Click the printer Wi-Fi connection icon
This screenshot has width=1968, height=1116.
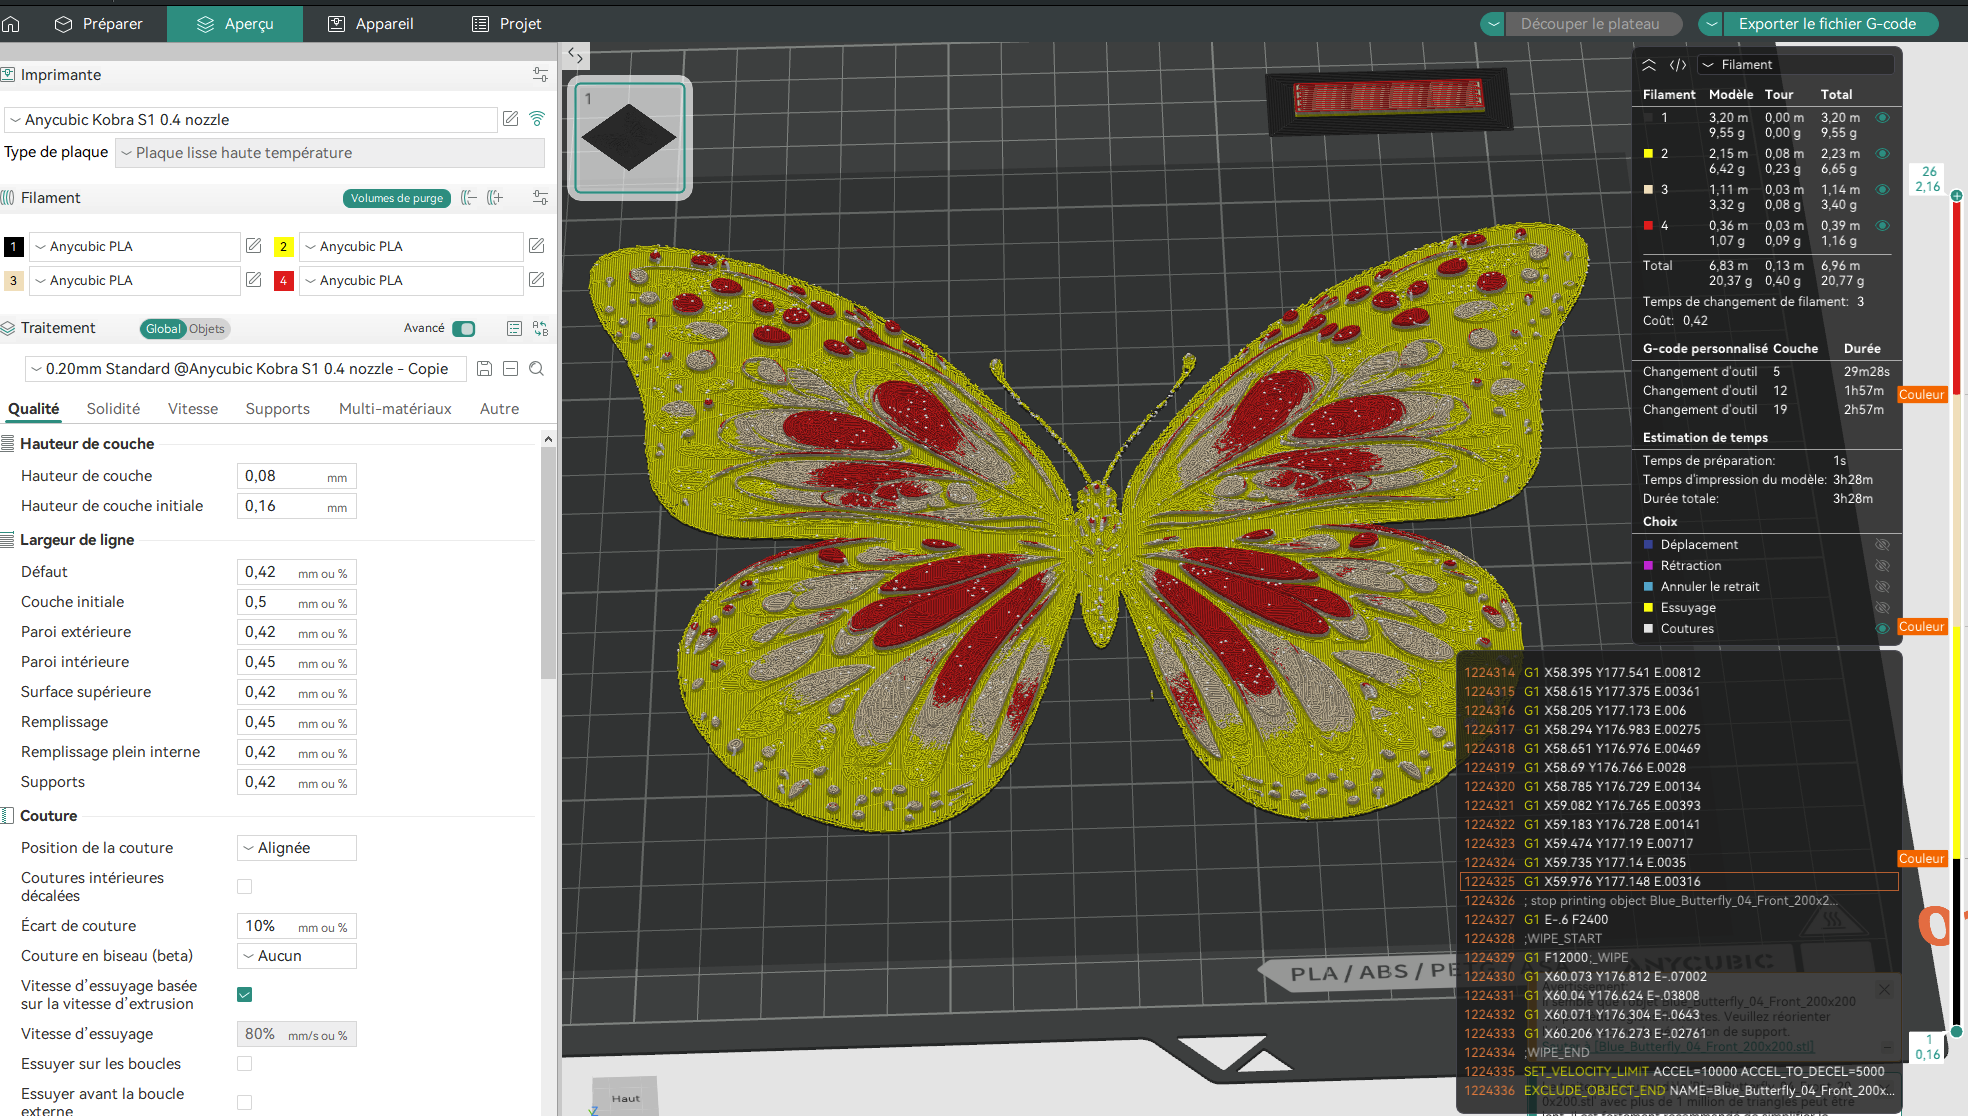click(x=537, y=119)
